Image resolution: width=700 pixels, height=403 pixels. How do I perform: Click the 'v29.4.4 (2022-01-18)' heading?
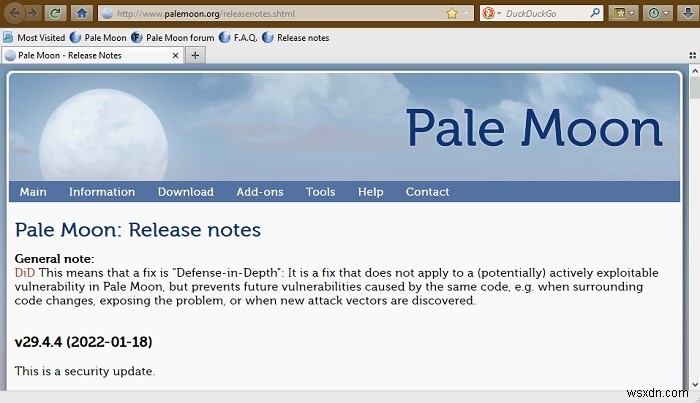coord(83,342)
